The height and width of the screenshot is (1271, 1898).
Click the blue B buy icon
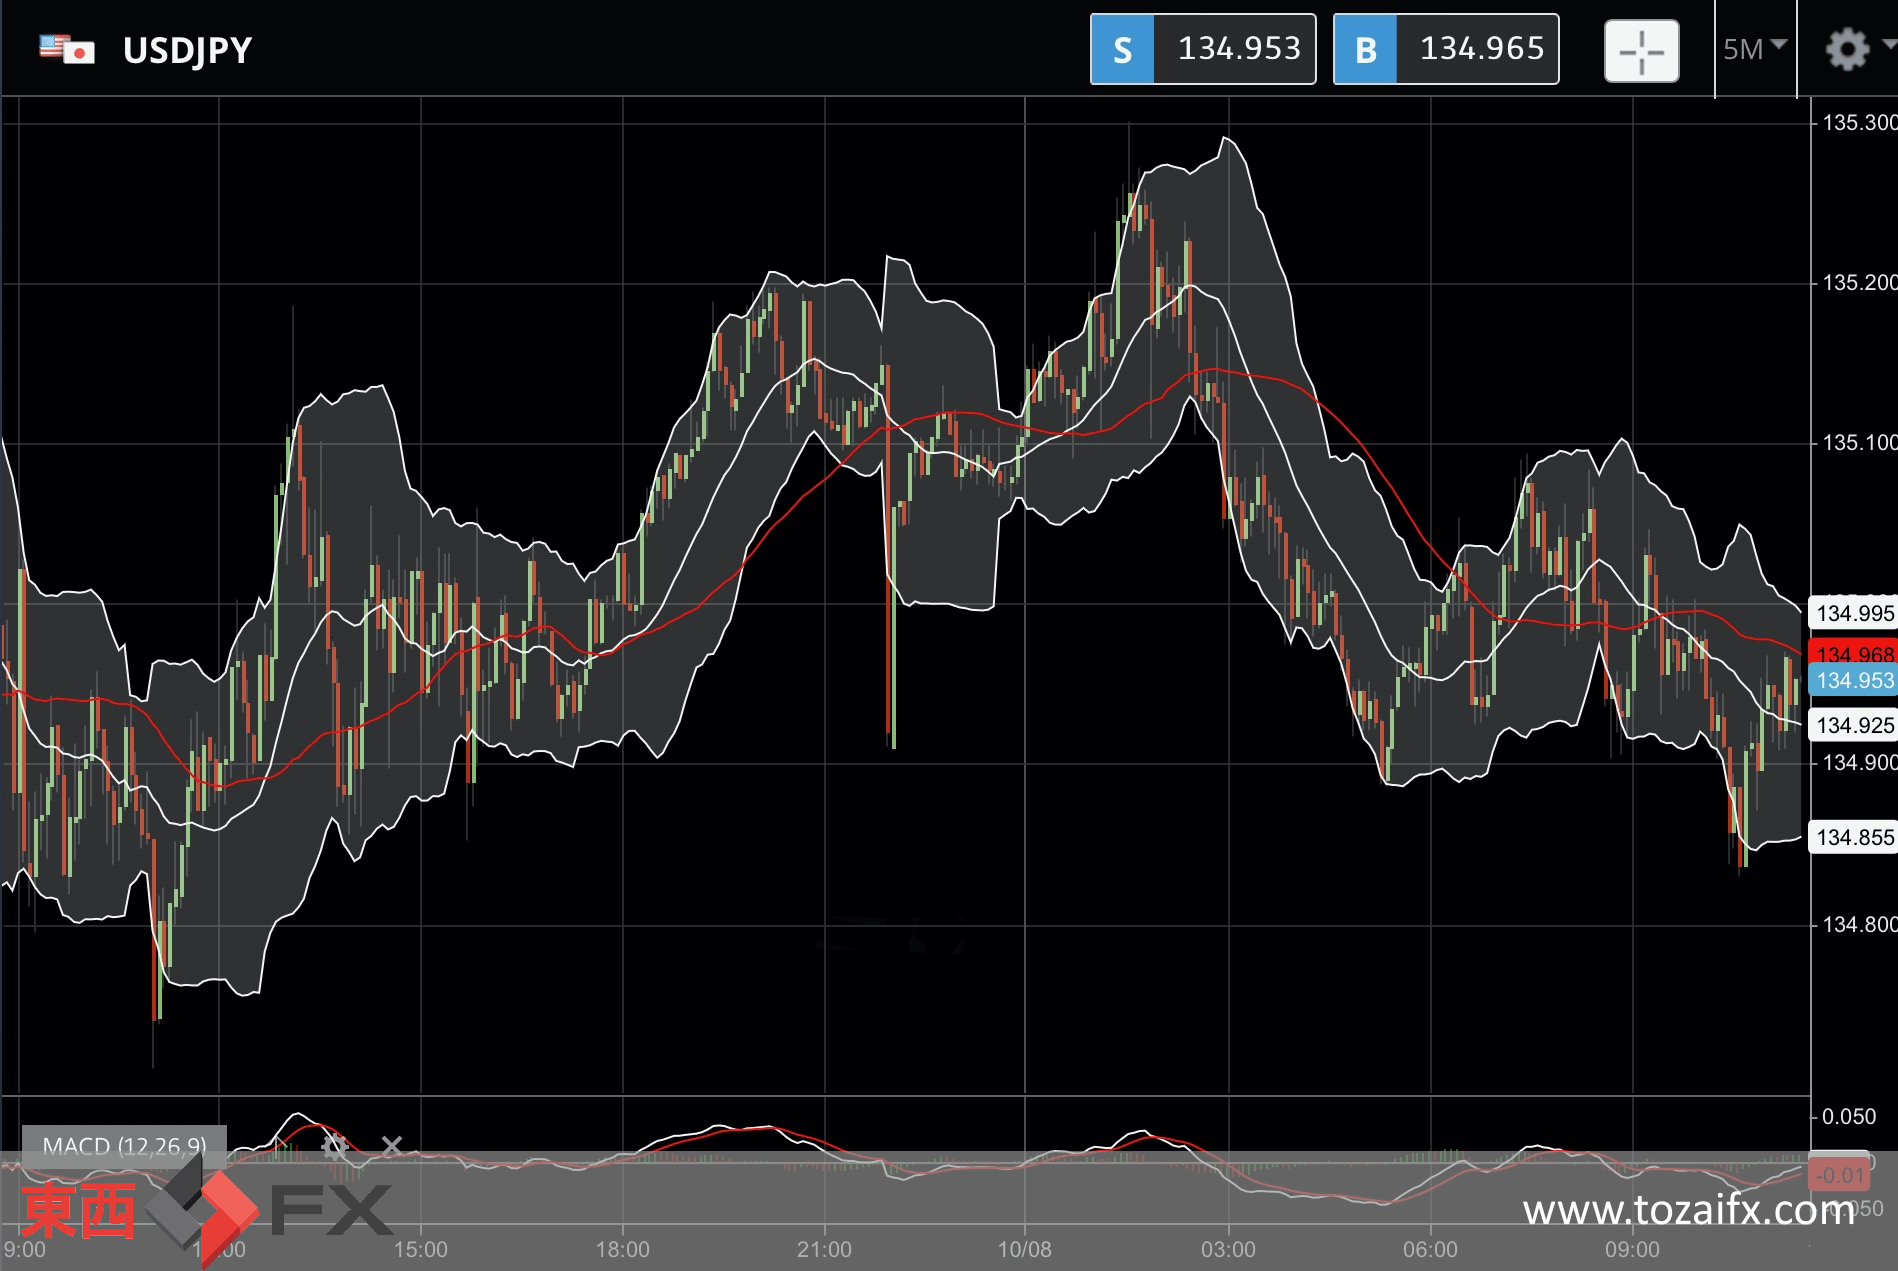click(x=1366, y=49)
